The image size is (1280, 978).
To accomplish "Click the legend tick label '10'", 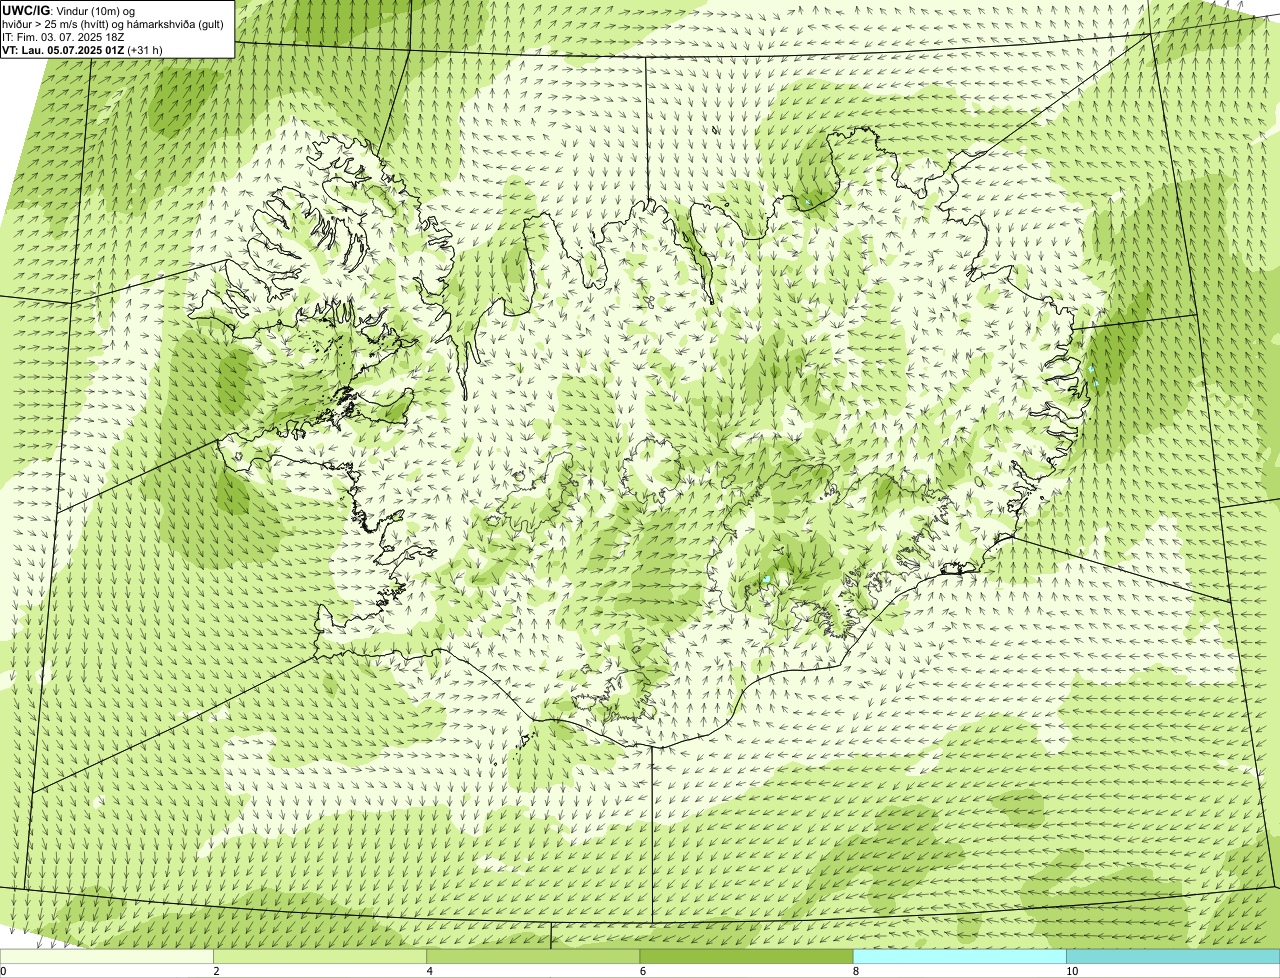I will pos(1072,971).
